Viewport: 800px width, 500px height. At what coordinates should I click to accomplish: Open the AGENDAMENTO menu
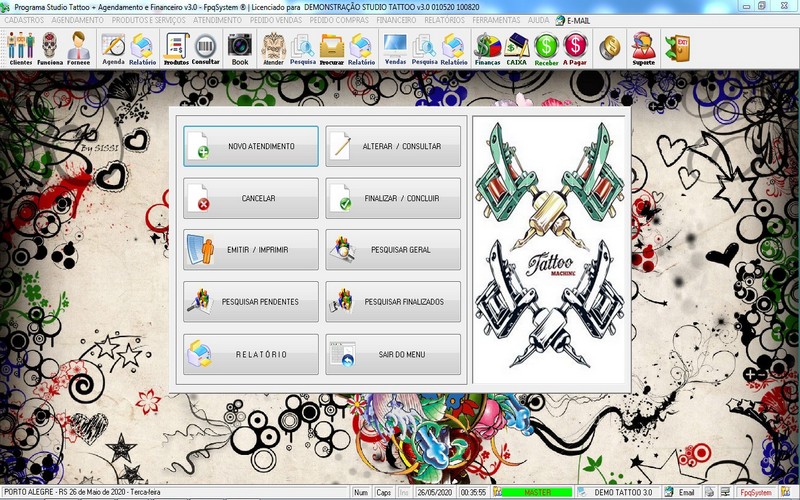(78, 20)
